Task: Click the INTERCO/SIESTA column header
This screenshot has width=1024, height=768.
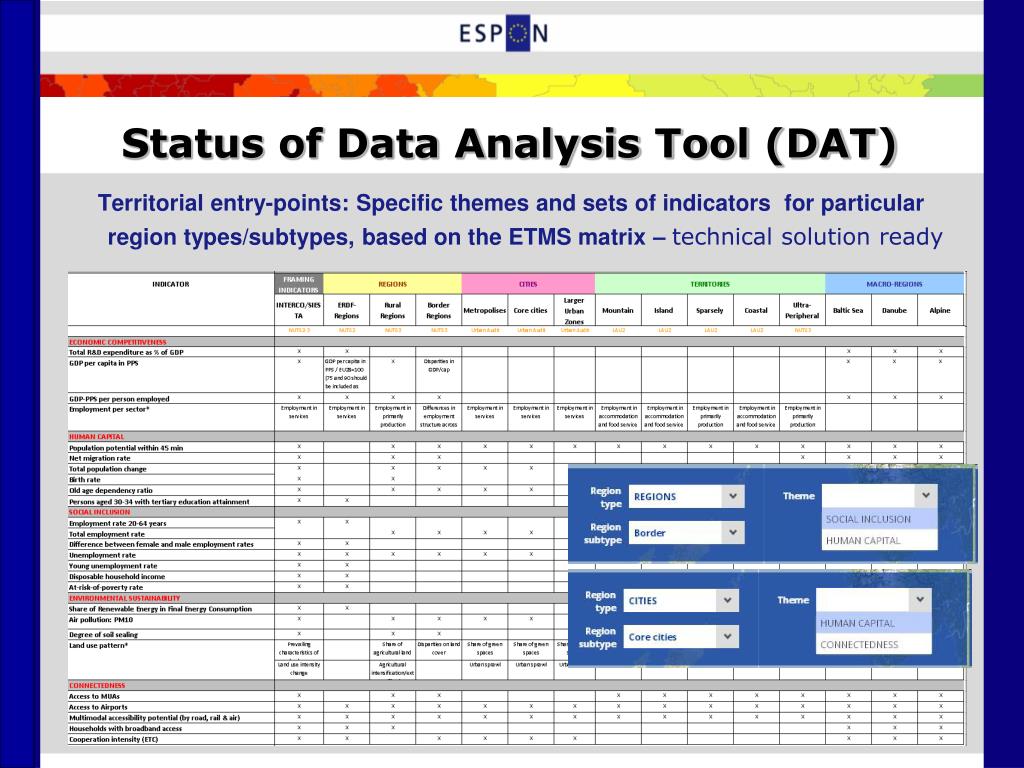Action: pos(298,310)
